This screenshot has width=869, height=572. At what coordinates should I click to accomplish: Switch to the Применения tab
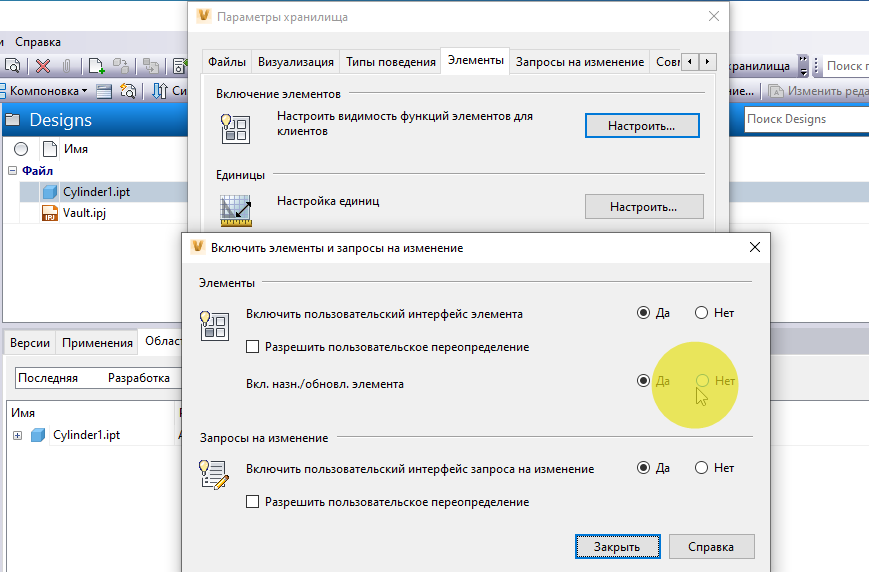coord(97,343)
